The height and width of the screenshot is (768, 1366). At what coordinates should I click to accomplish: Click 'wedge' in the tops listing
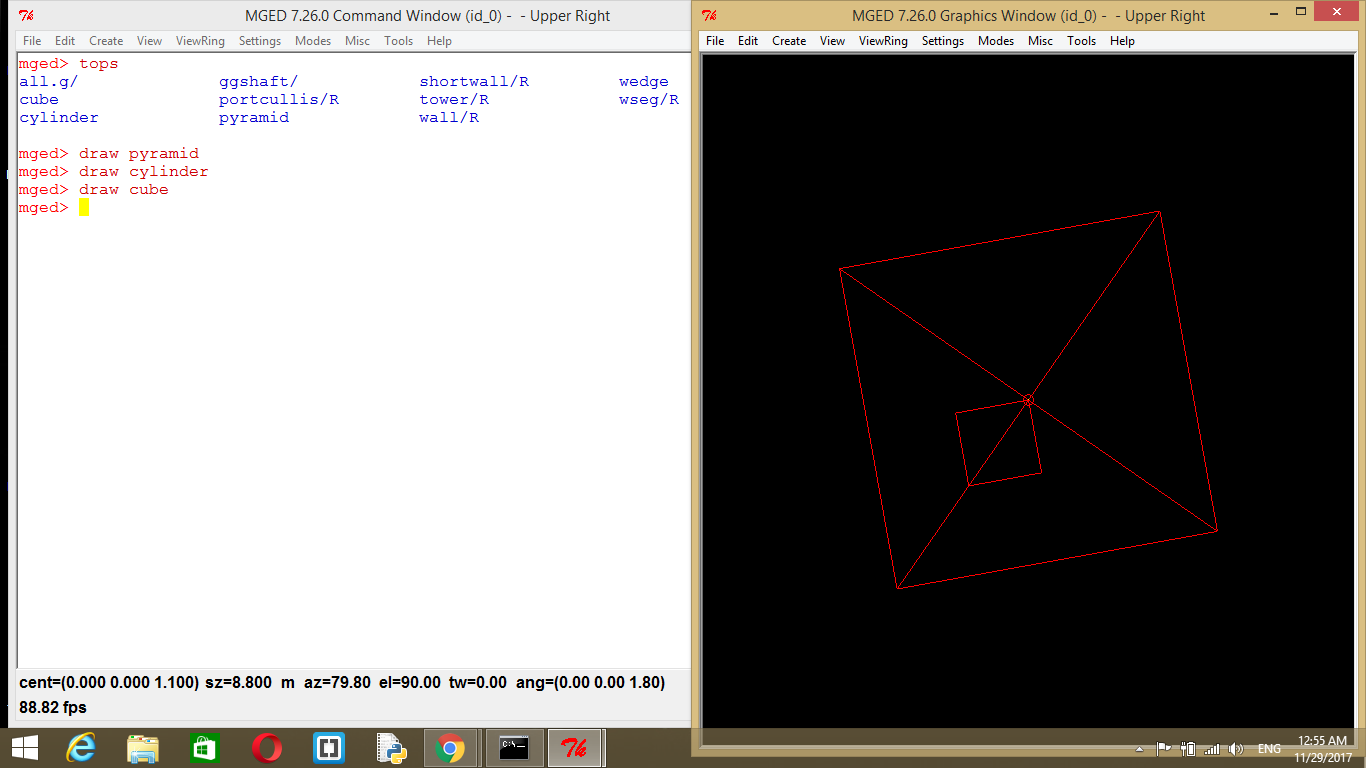pyautogui.click(x=644, y=82)
